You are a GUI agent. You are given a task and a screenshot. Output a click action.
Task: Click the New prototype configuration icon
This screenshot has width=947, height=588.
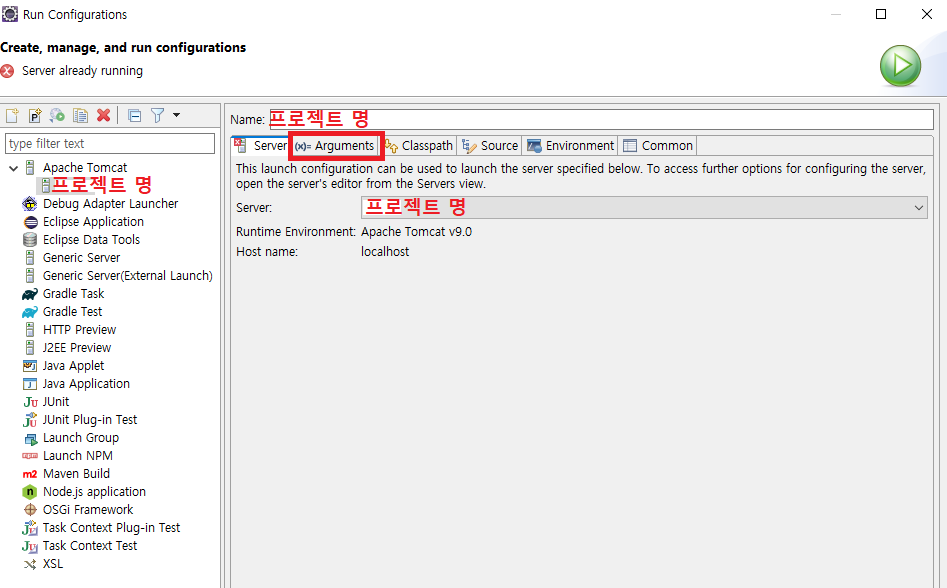[35, 115]
